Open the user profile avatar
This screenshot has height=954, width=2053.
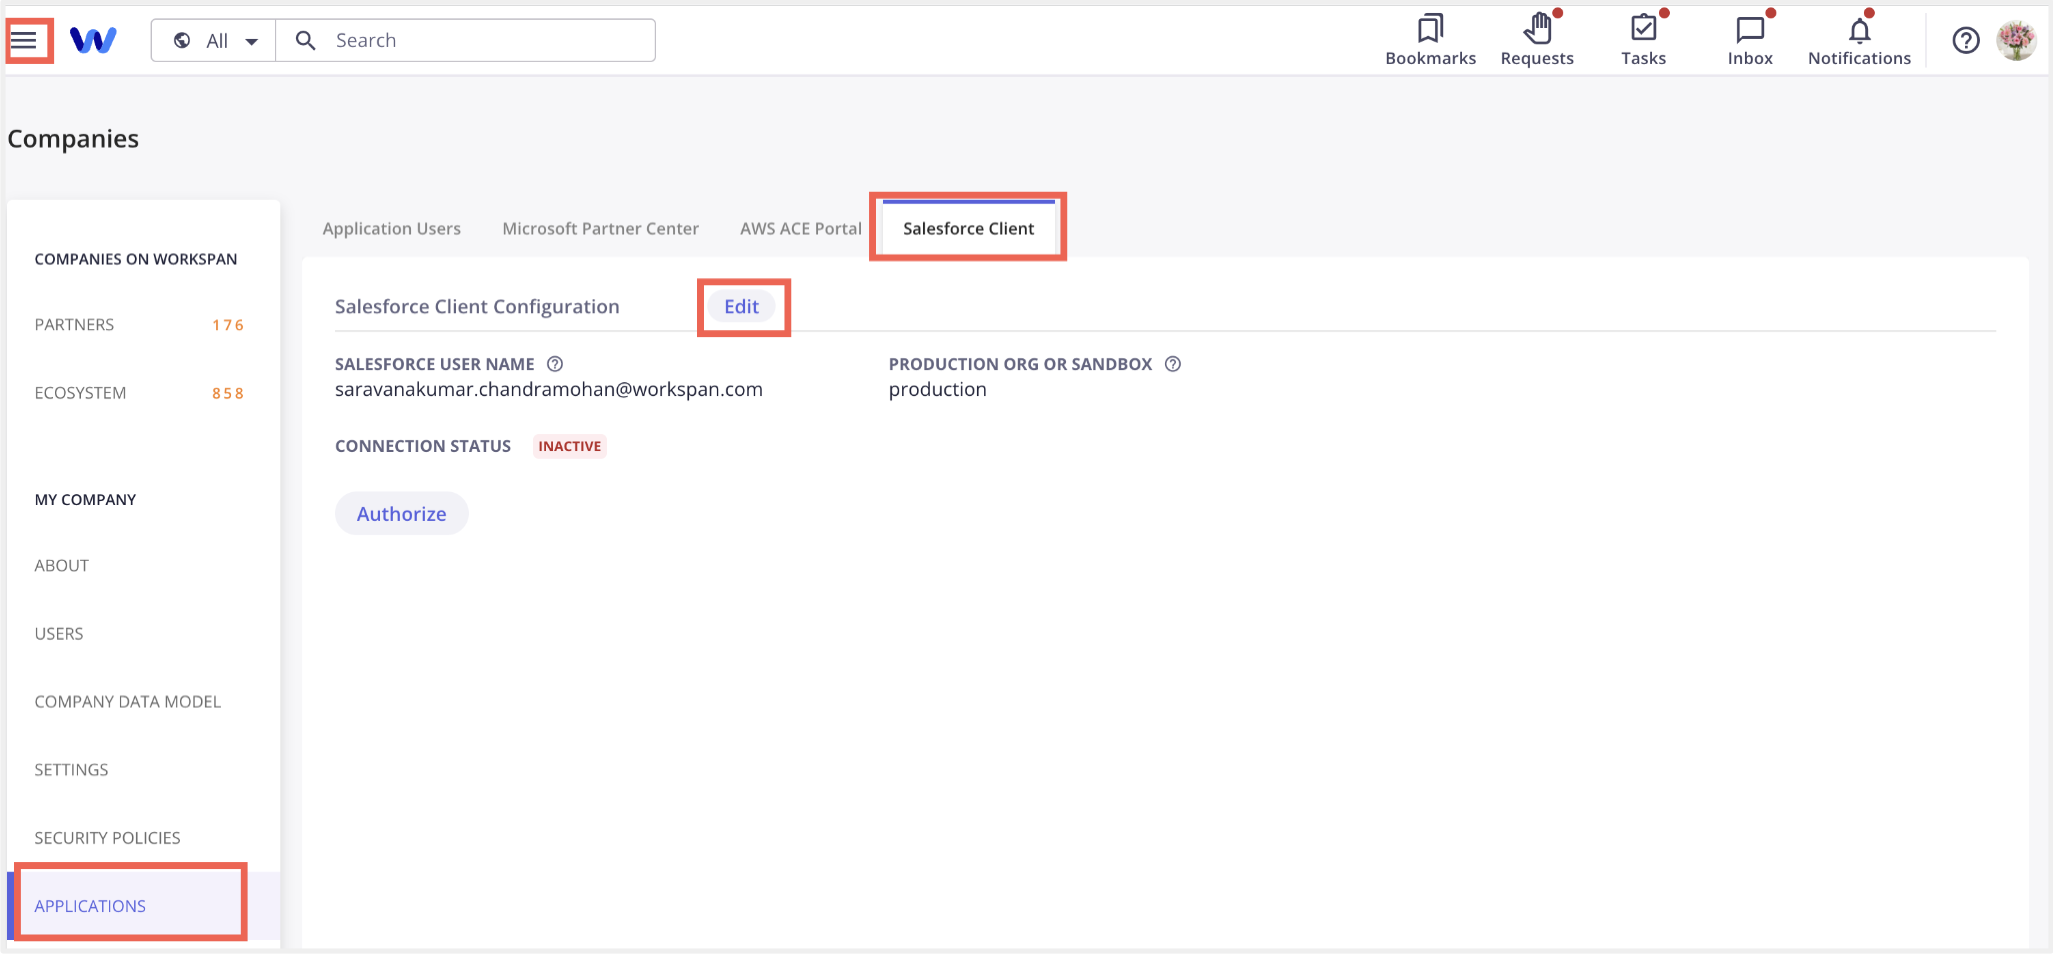[2016, 41]
